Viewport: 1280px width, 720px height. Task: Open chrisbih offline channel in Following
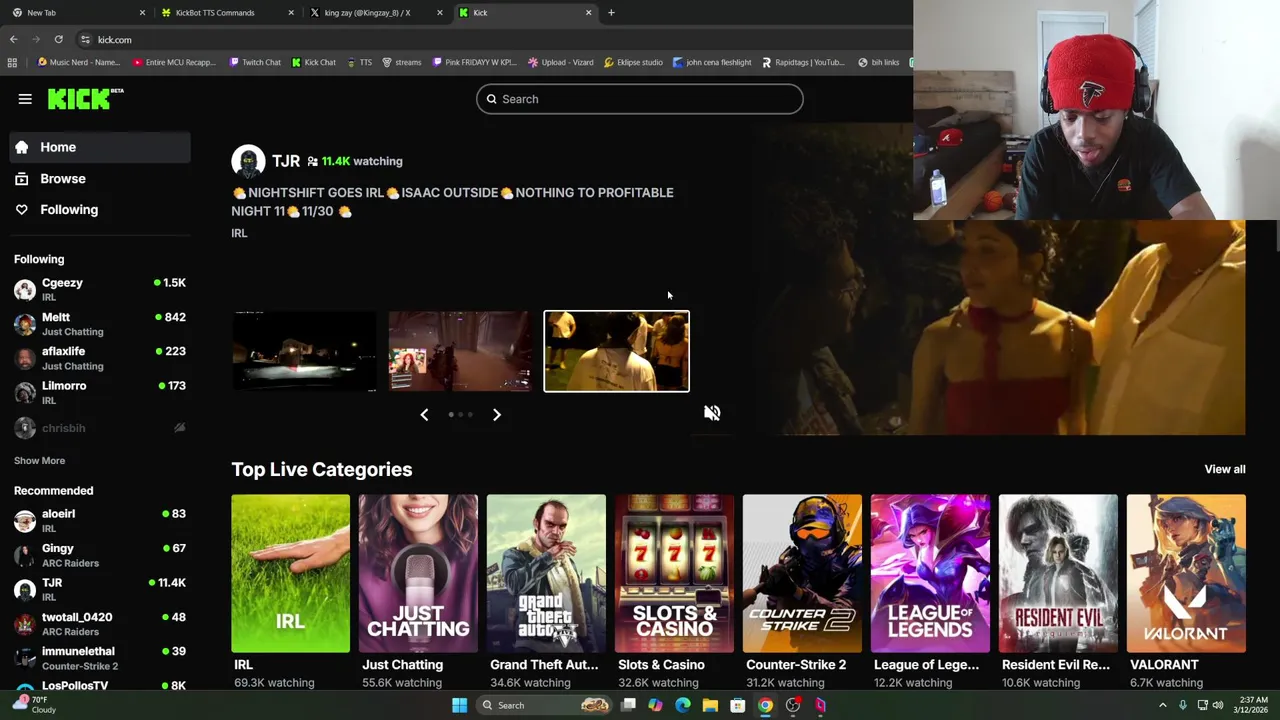[x=100, y=428]
